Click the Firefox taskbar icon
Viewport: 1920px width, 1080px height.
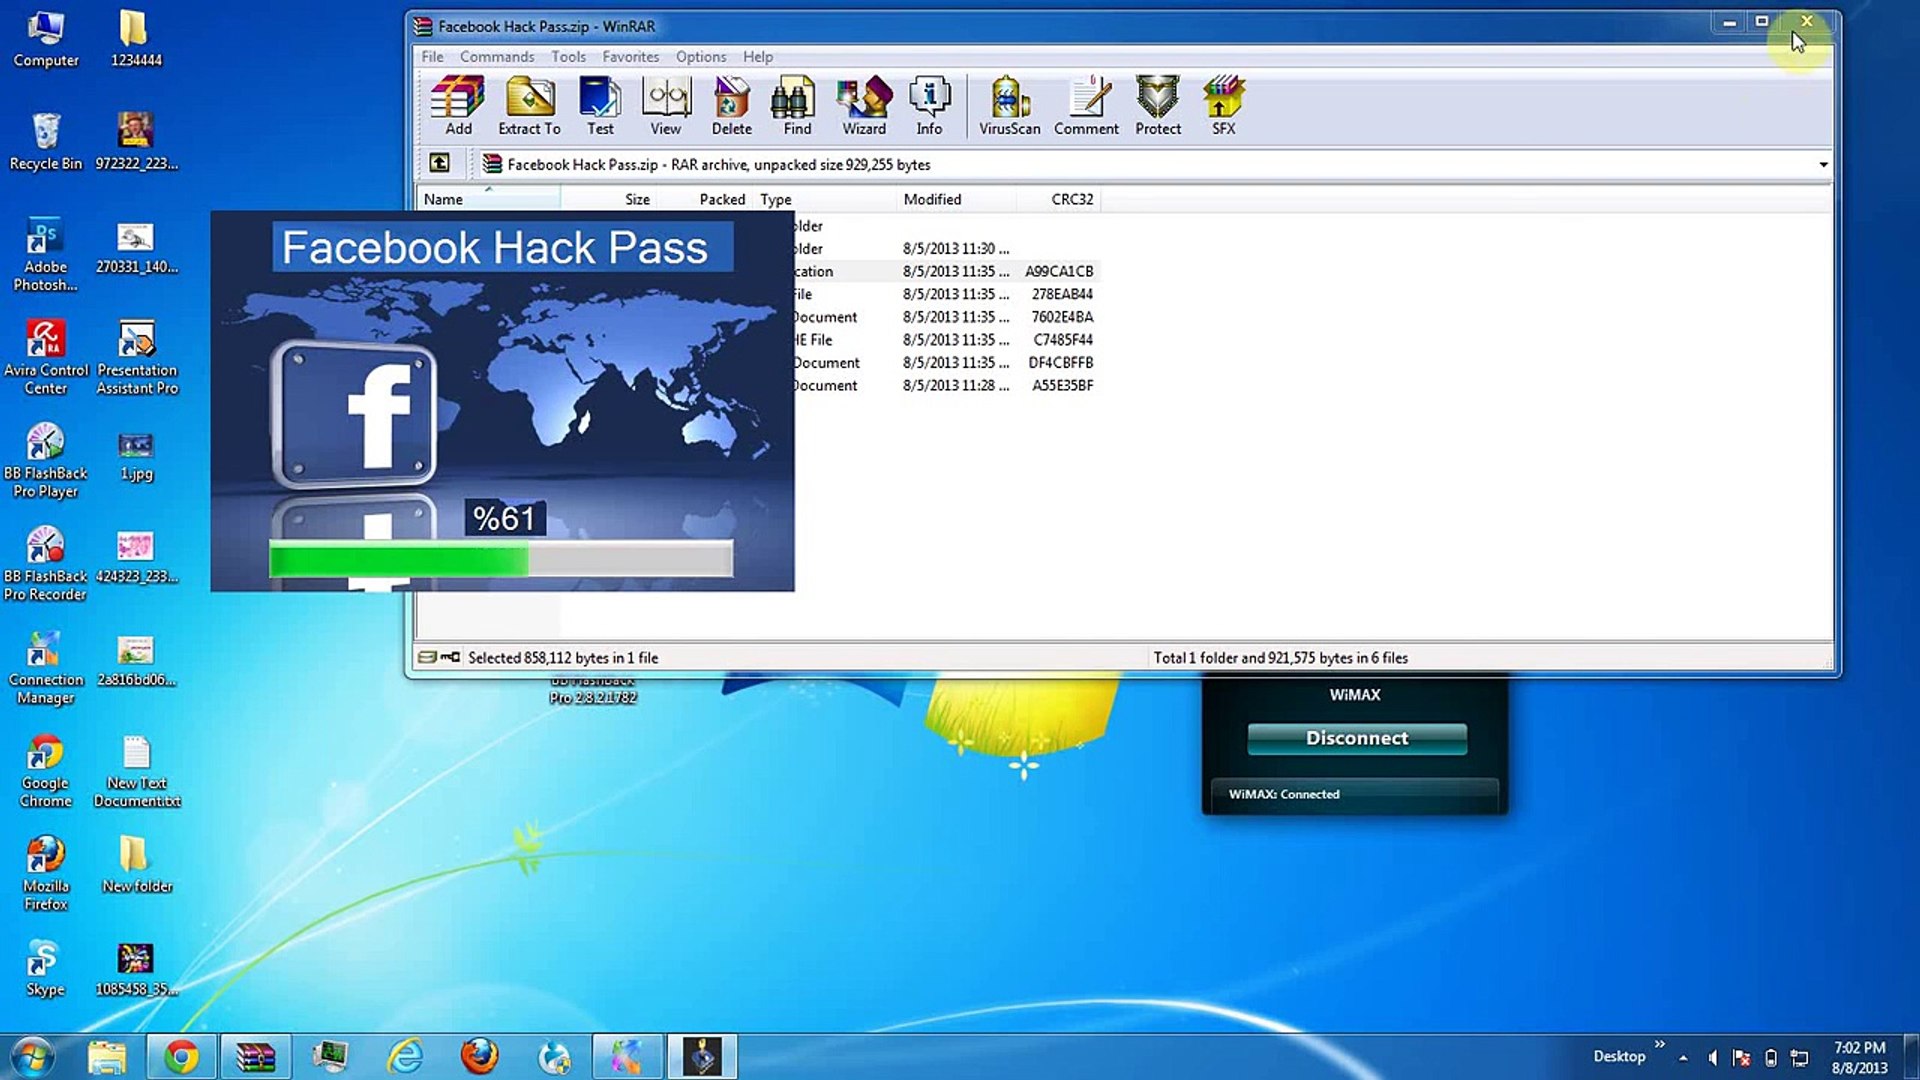pyautogui.click(x=479, y=1057)
